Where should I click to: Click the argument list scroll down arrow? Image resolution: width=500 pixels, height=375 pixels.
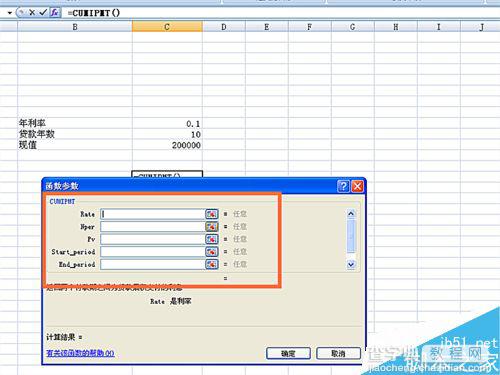[351, 265]
